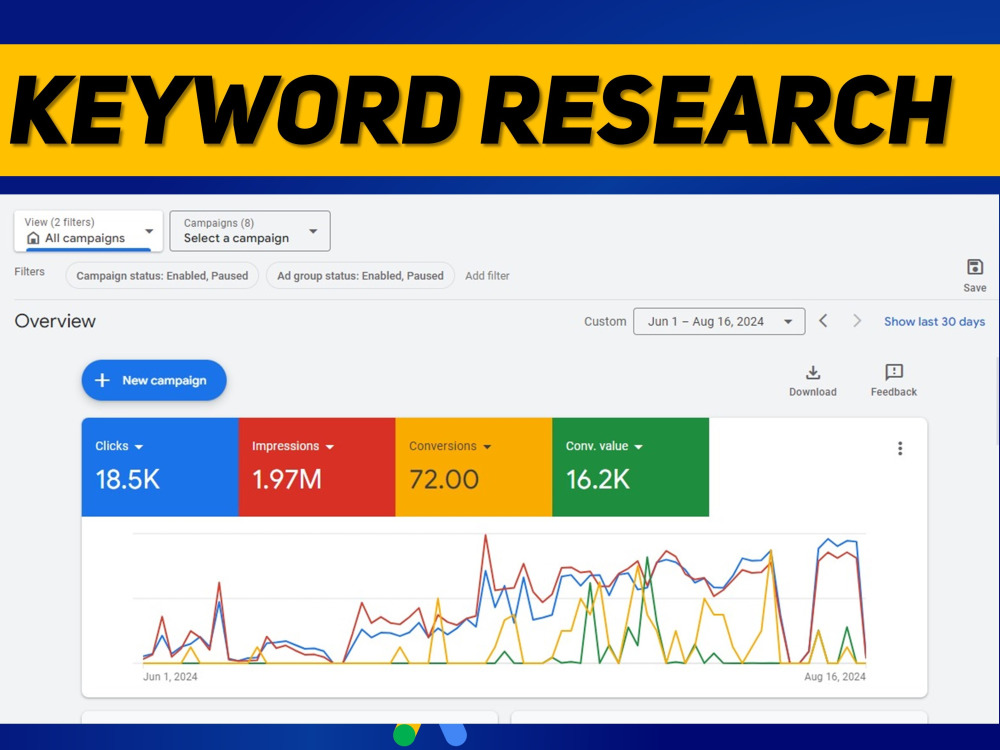Download the overview report

tap(812, 381)
